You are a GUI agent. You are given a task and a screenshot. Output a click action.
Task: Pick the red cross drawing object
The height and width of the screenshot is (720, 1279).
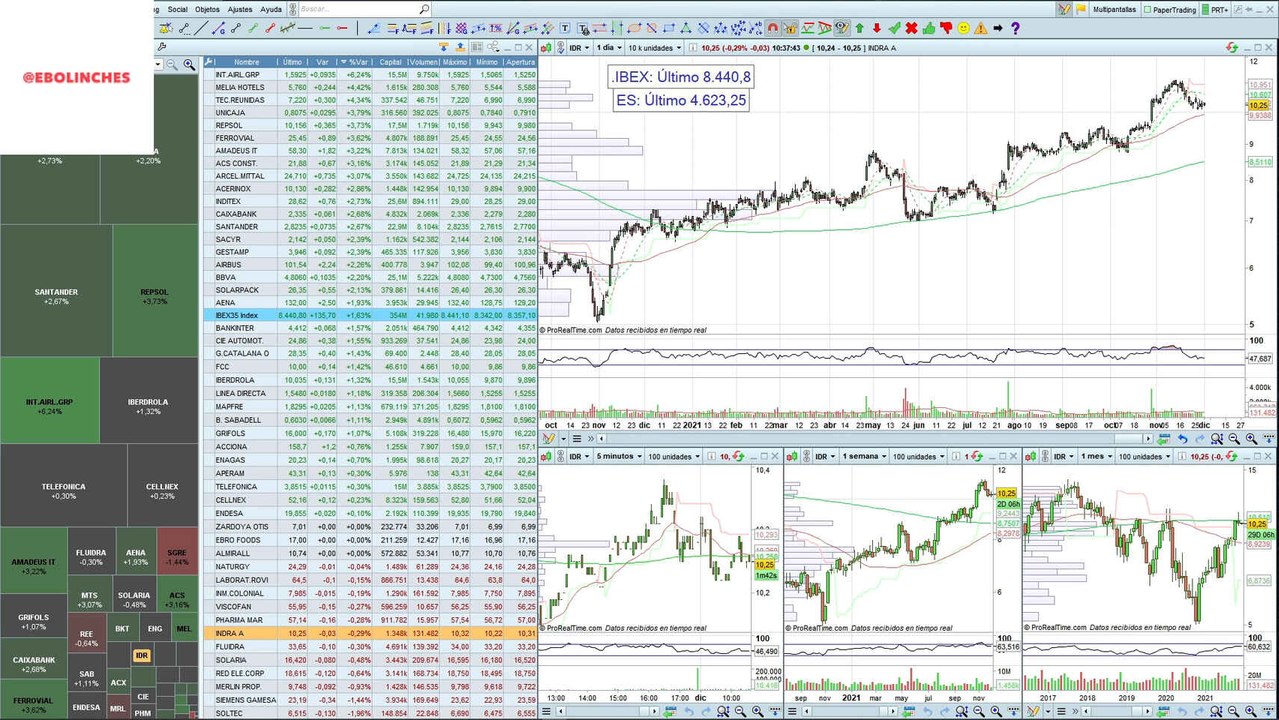coord(911,28)
